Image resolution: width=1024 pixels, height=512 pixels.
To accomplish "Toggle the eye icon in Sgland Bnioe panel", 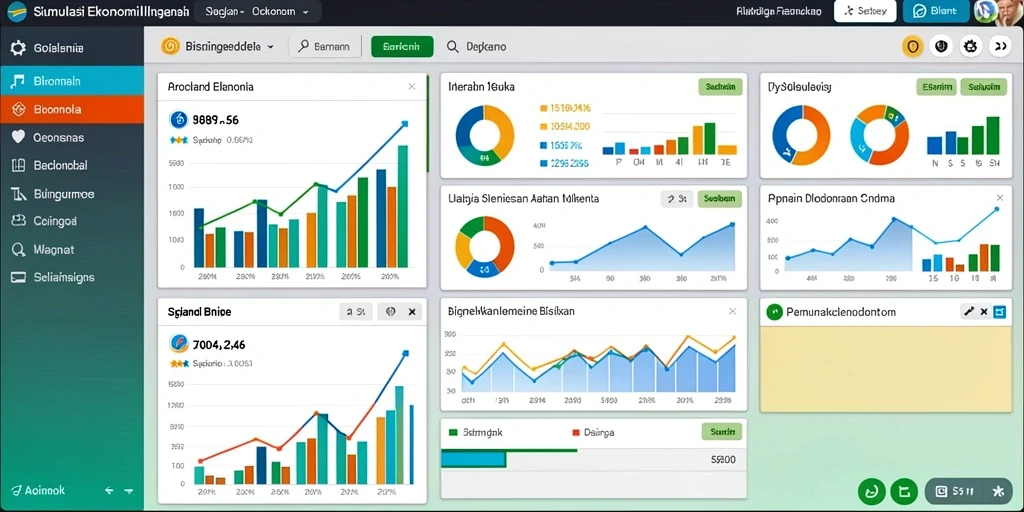I will (x=391, y=312).
